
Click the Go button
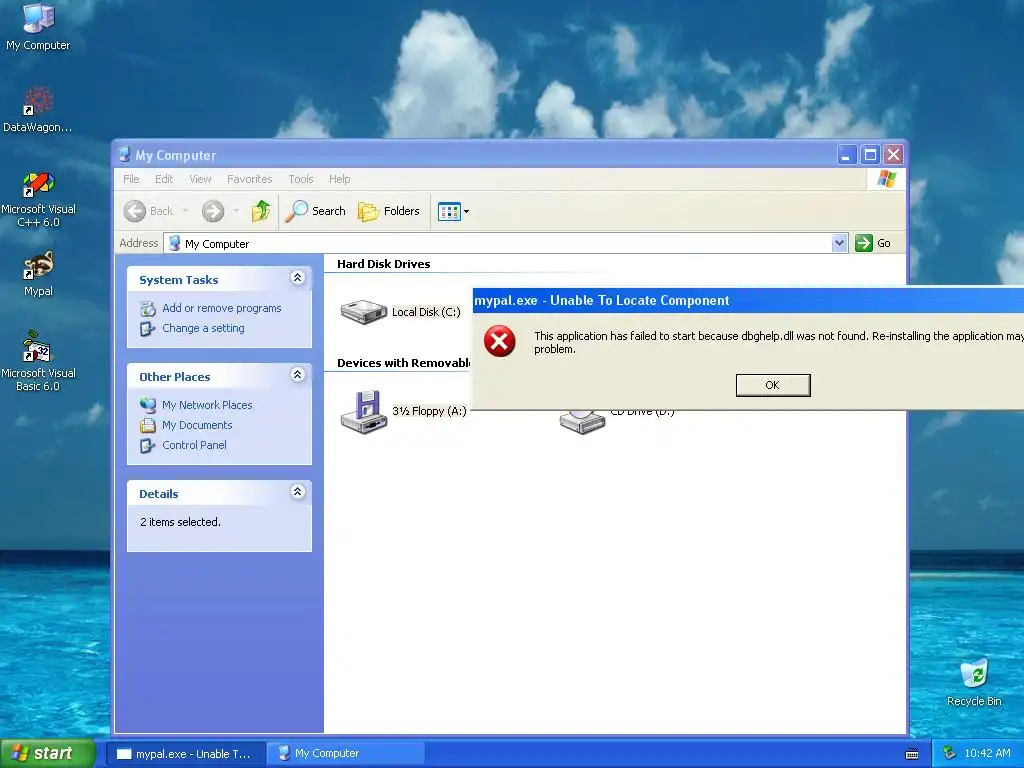873,244
